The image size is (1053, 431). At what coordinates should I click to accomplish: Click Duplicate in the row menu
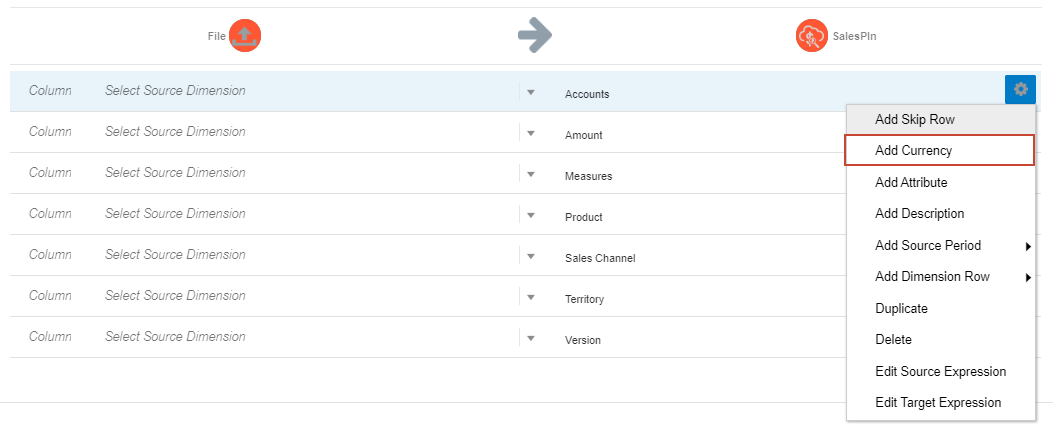(901, 308)
